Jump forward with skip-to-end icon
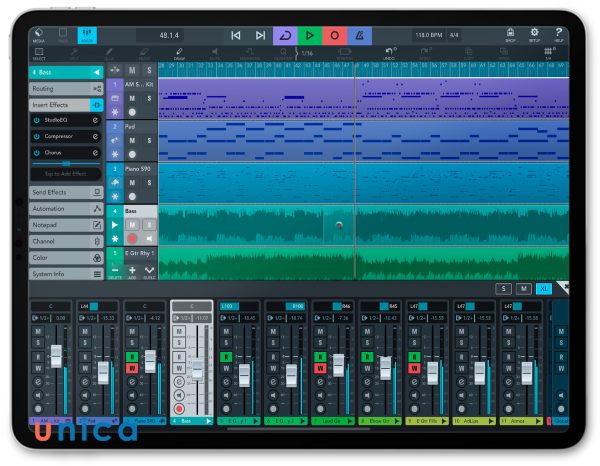Image resolution: width=600 pixels, height=466 pixels. tap(260, 36)
